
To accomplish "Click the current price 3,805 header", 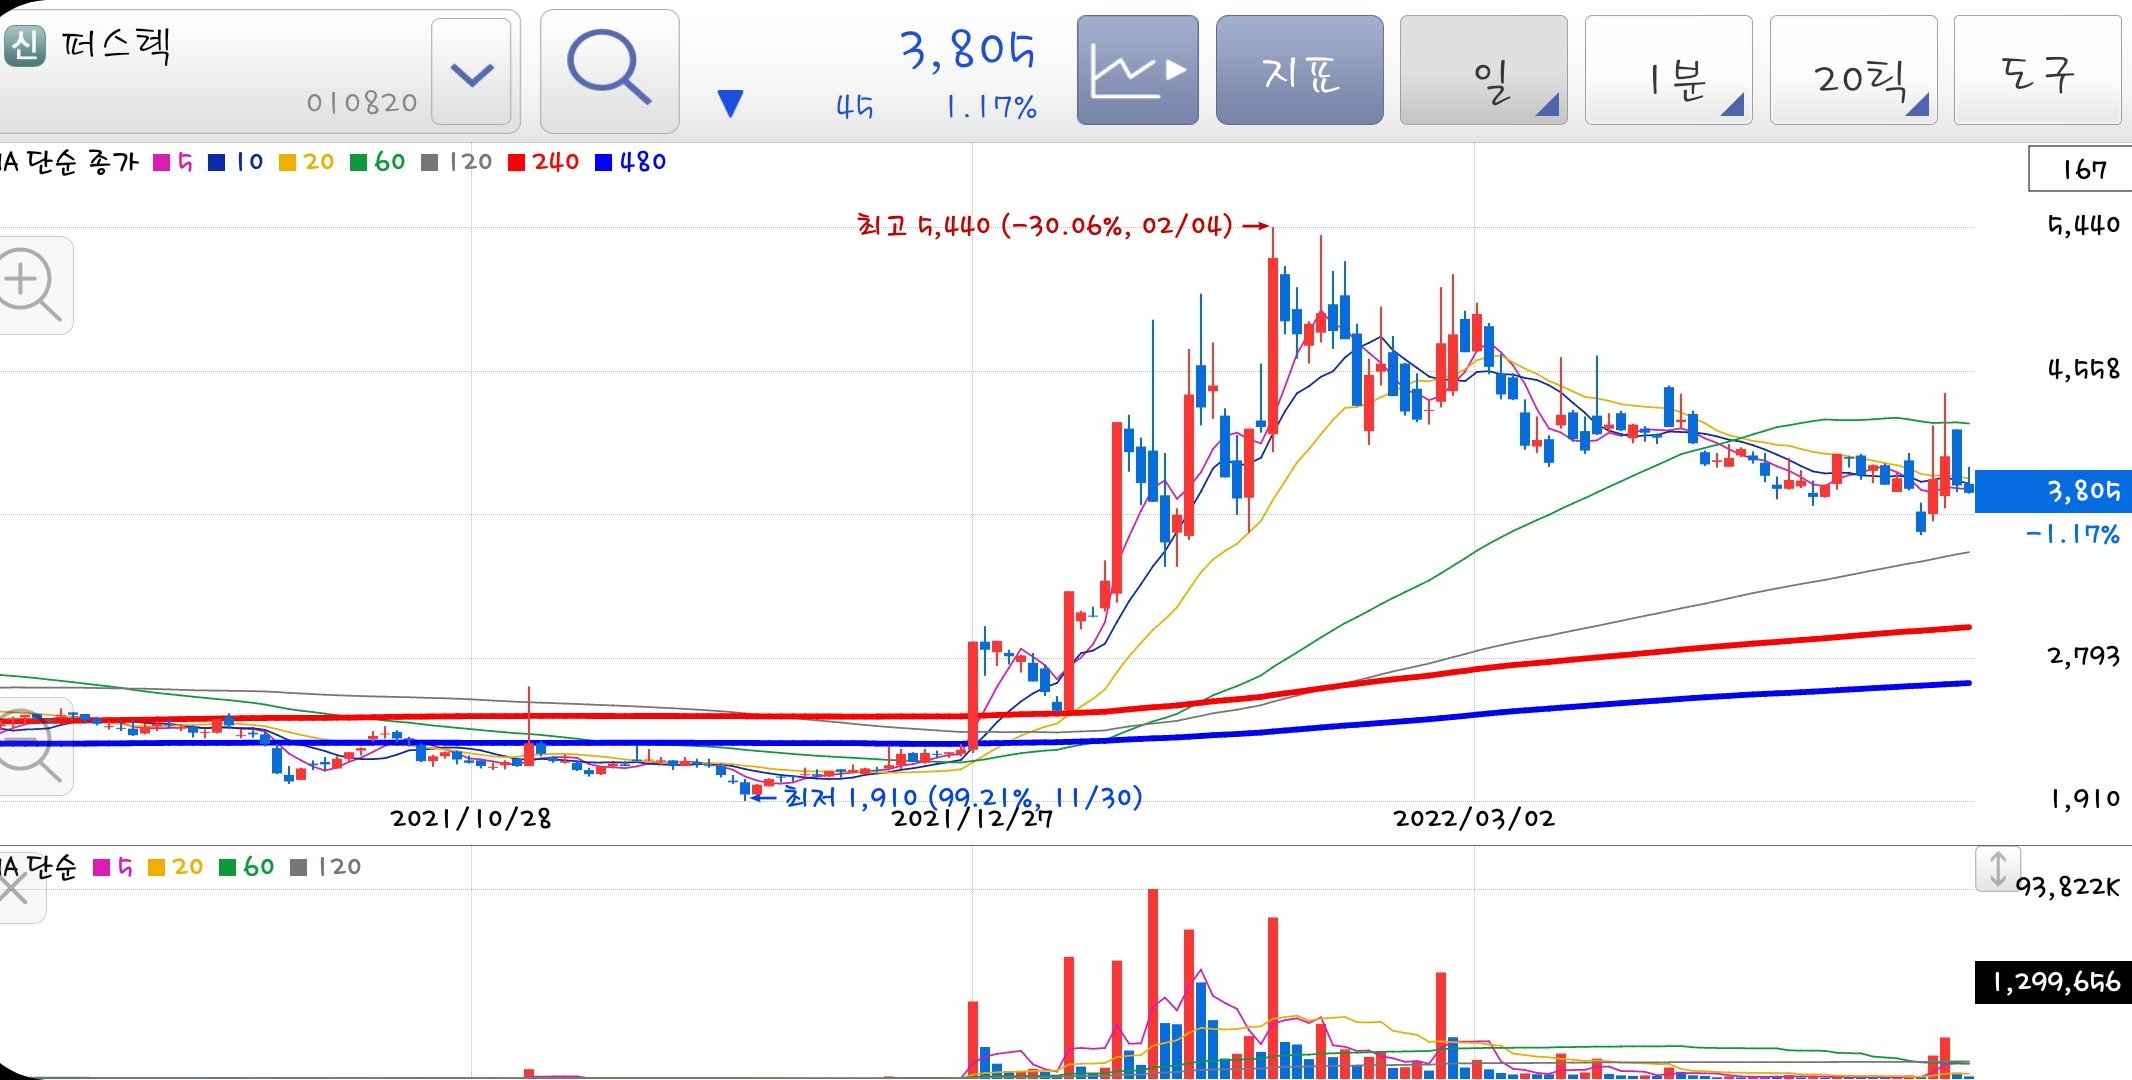I will 967,49.
